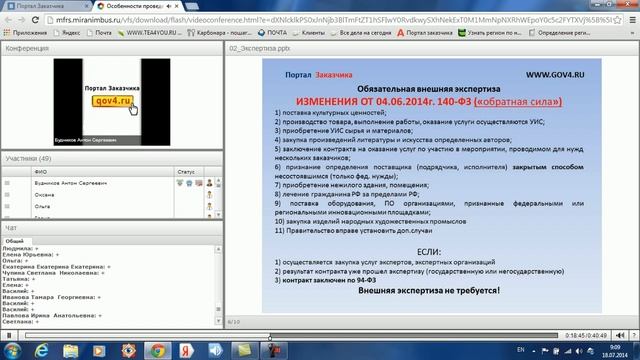The width and height of the screenshot is (640, 360).
Task: Click chat message from Людмила
Action: [20, 248]
